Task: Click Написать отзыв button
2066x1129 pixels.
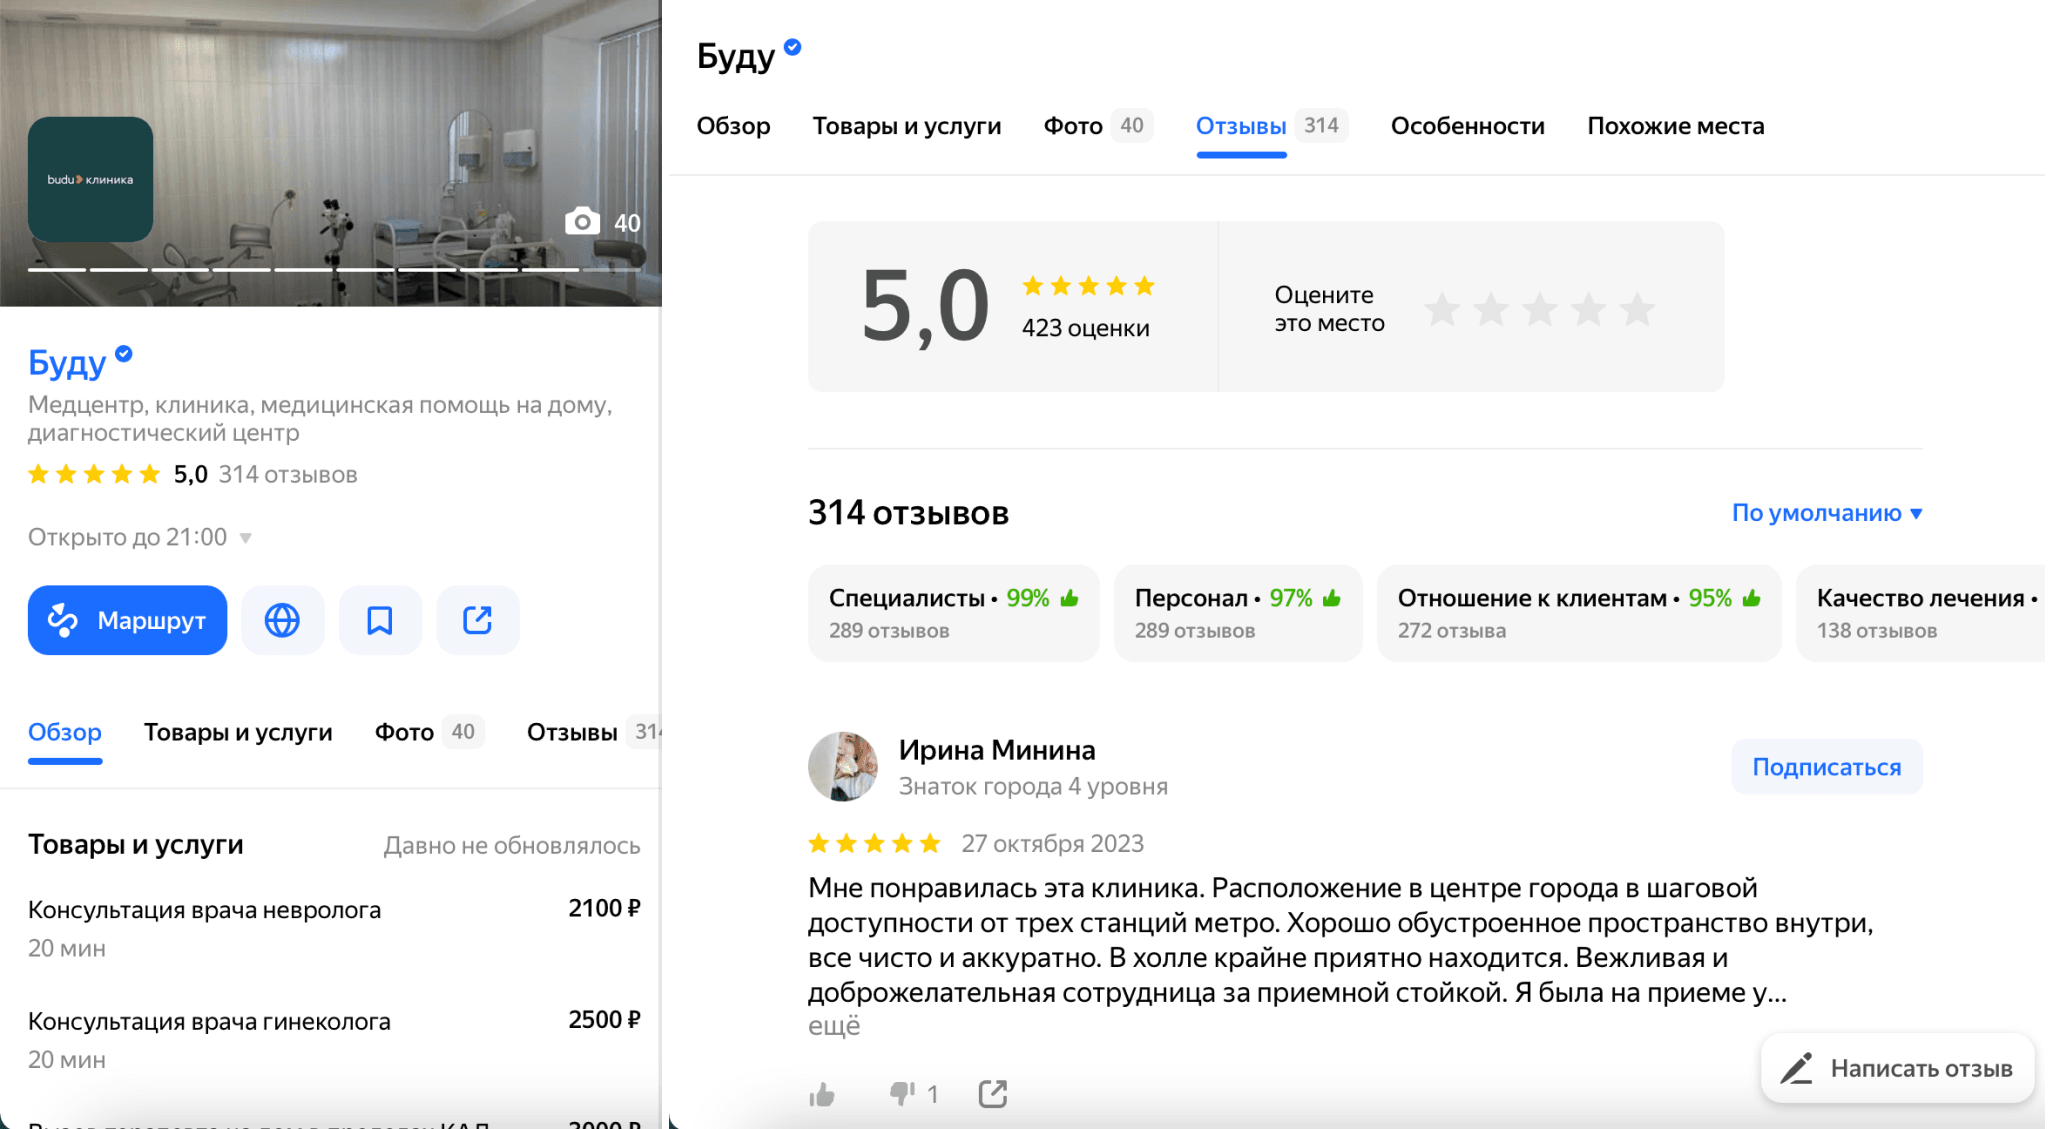Action: tap(1897, 1068)
